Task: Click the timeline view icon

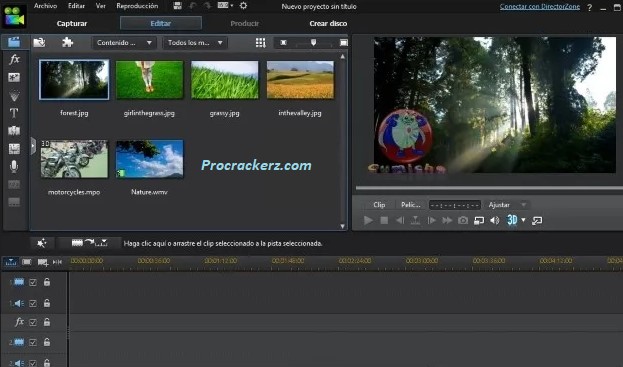Action: coord(11,262)
